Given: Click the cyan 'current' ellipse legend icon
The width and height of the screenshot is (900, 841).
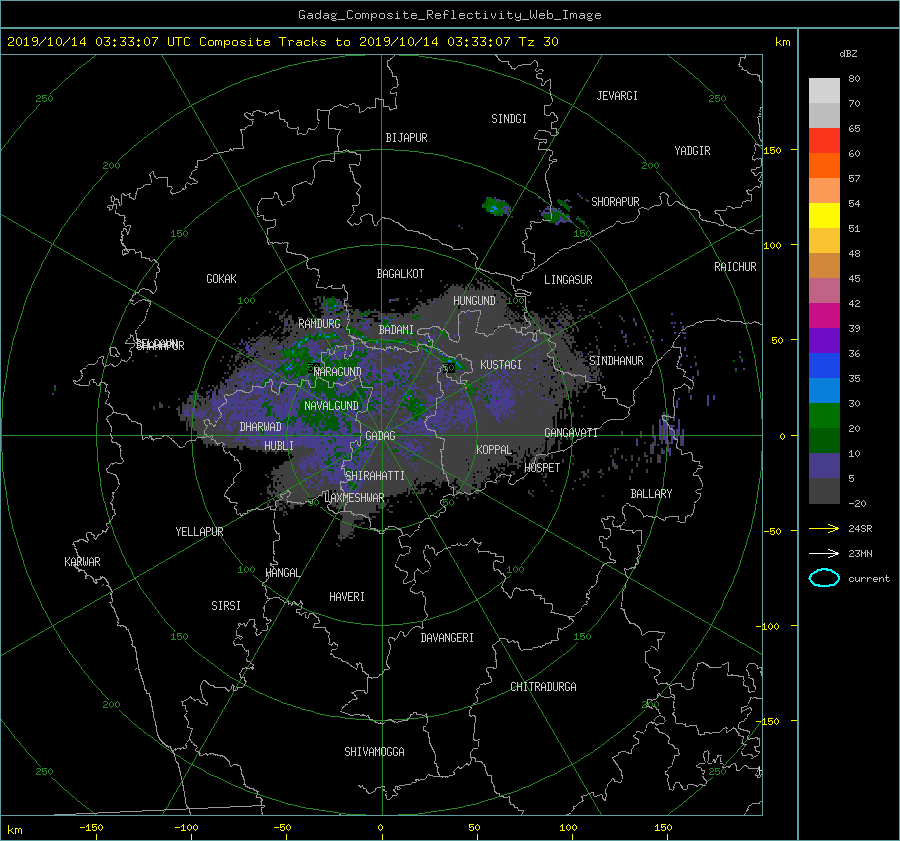Looking at the screenshot, I should [824, 578].
